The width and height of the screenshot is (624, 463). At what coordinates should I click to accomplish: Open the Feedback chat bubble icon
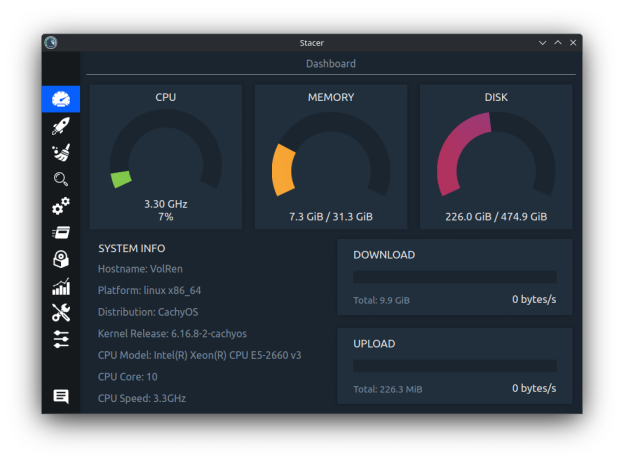[61, 397]
